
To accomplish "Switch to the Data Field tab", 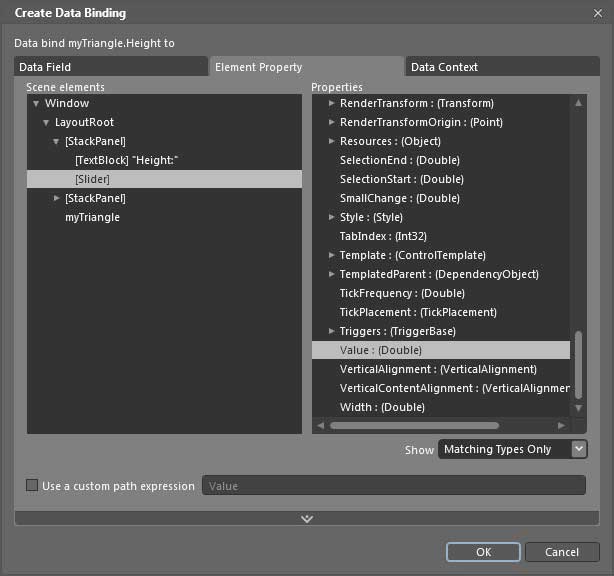I will click(x=111, y=67).
